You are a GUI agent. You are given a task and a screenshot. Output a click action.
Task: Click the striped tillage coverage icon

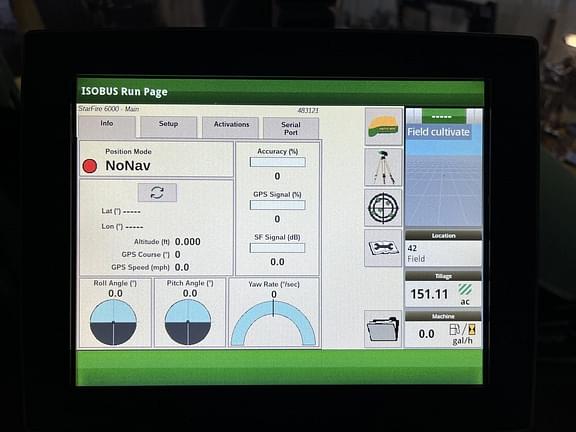point(465,290)
